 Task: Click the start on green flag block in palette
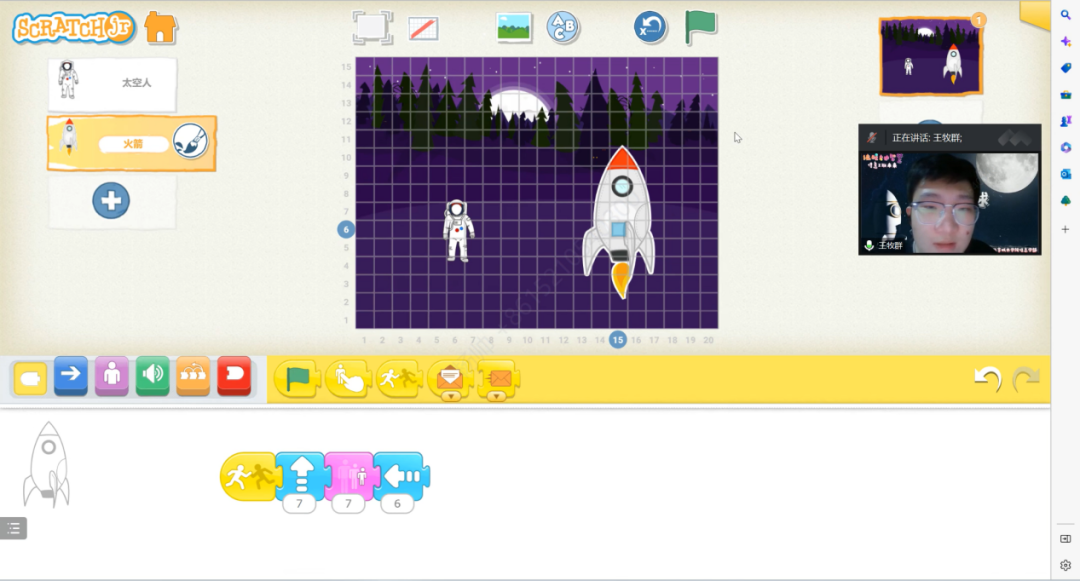[x=297, y=379]
